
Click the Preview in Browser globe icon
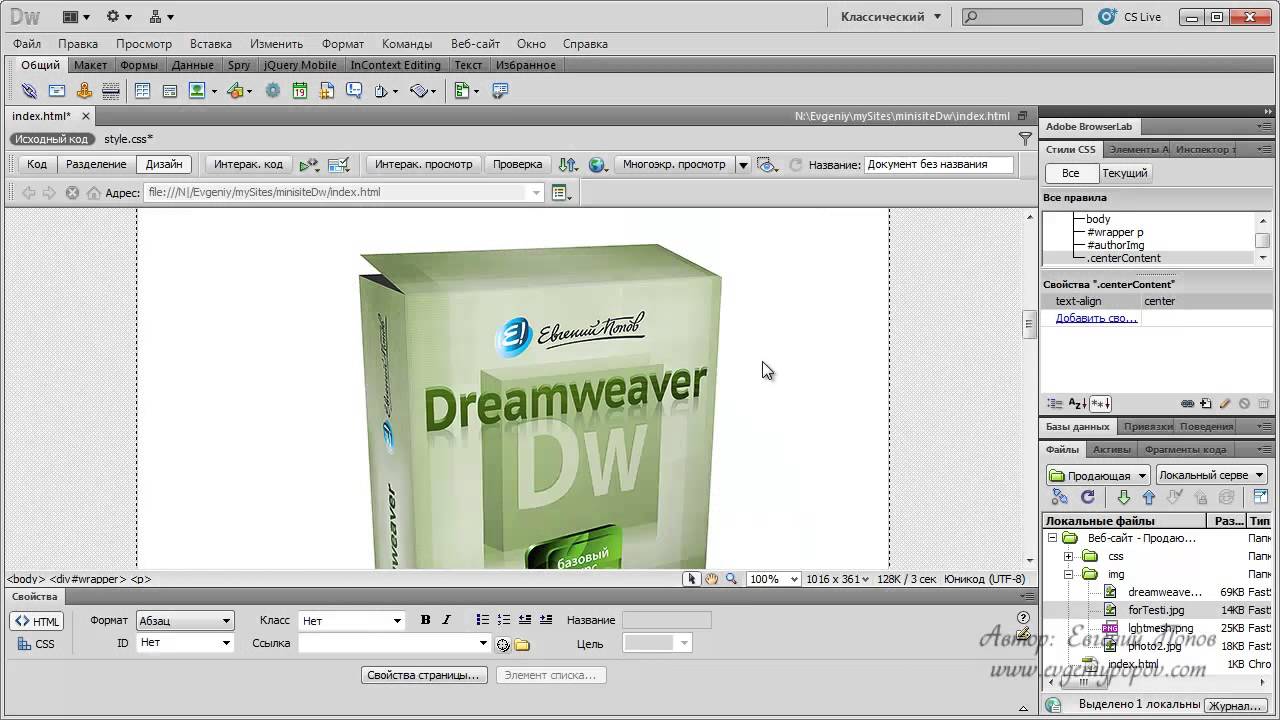(598, 165)
